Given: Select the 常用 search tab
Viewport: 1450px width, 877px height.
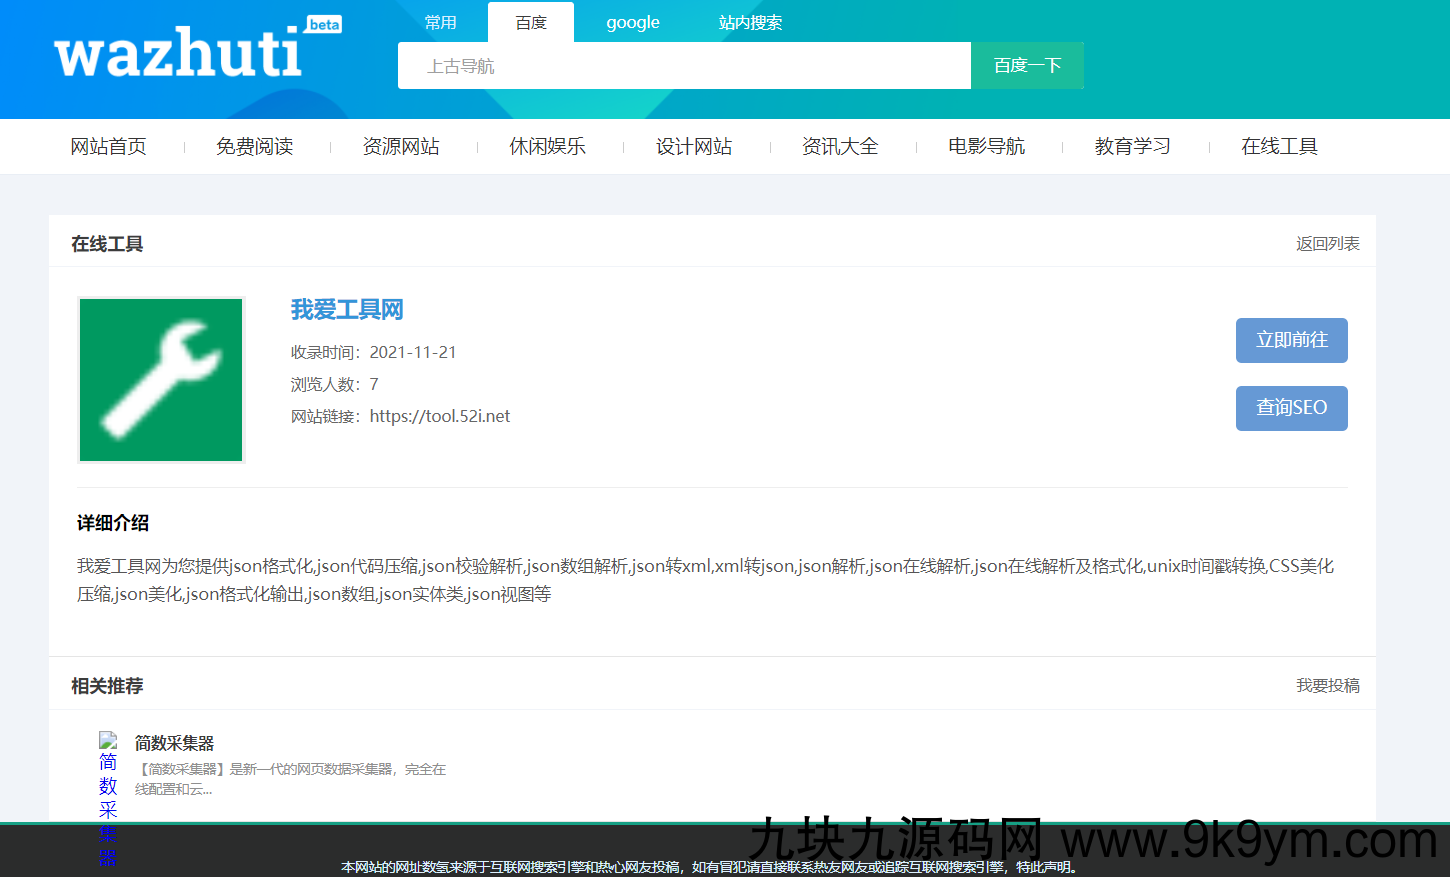Looking at the screenshot, I should [440, 22].
